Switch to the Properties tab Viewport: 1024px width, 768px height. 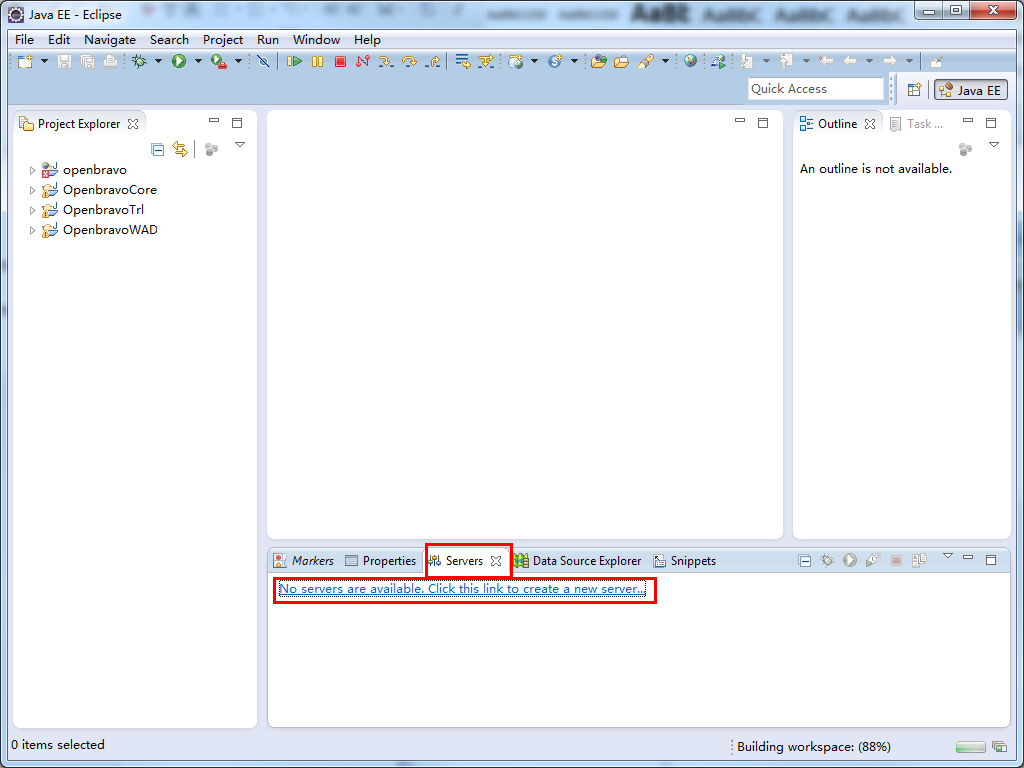tap(381, 561)
